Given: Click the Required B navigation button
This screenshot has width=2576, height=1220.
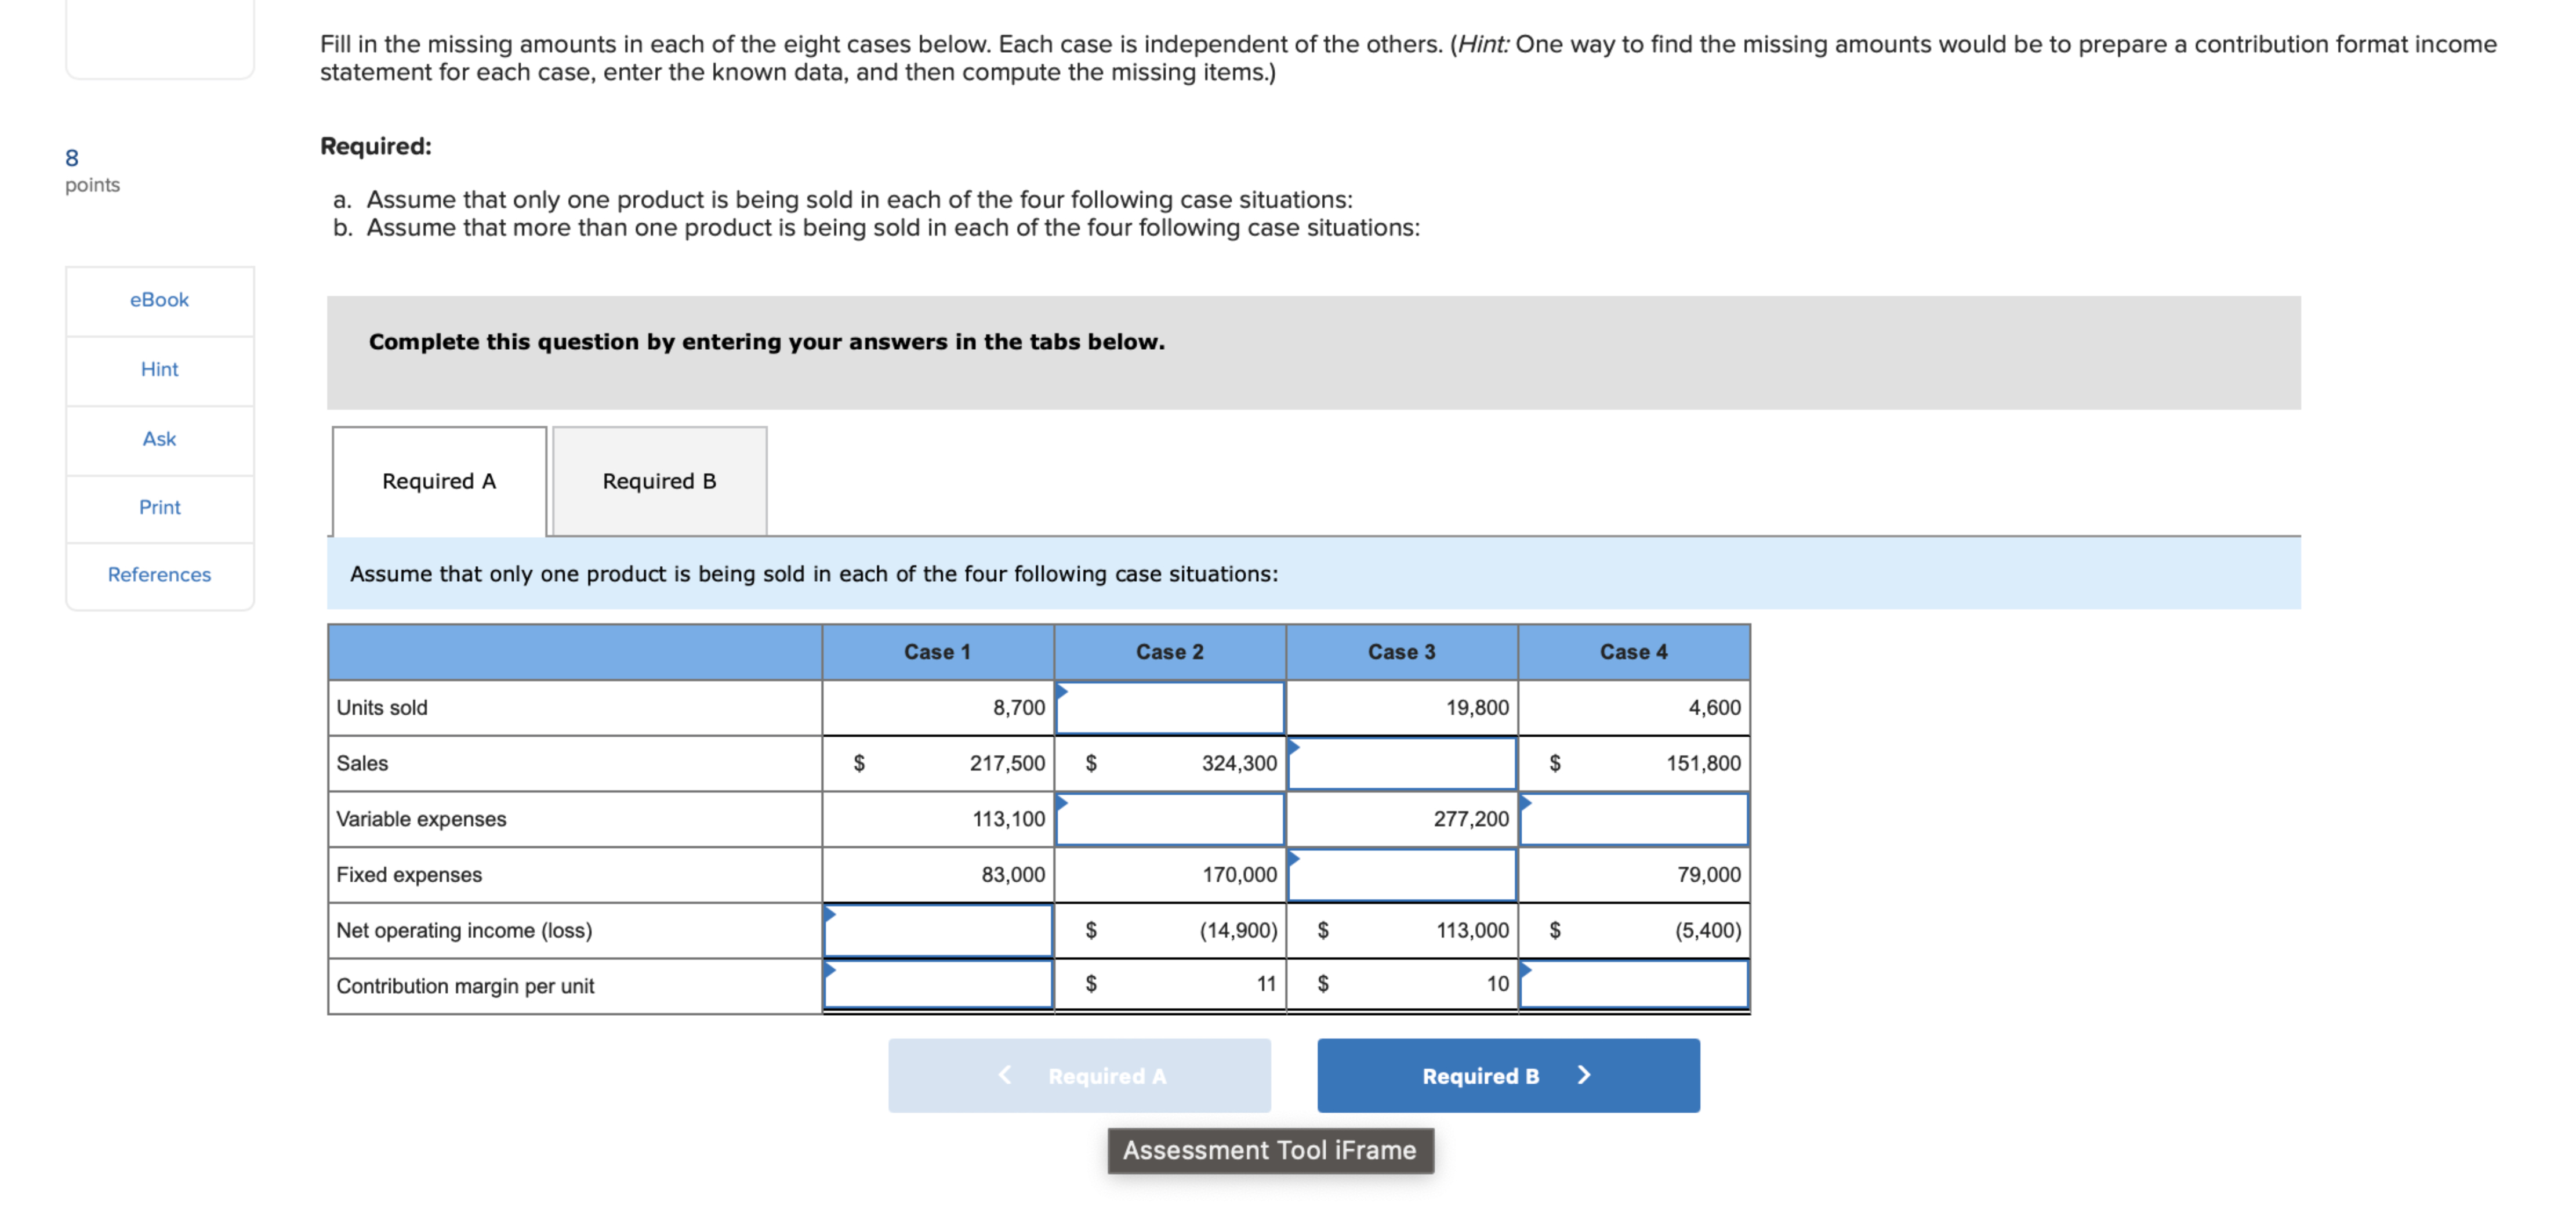Looking at the screenshot, I should pyautogui.click(x=1480, y=1076).
